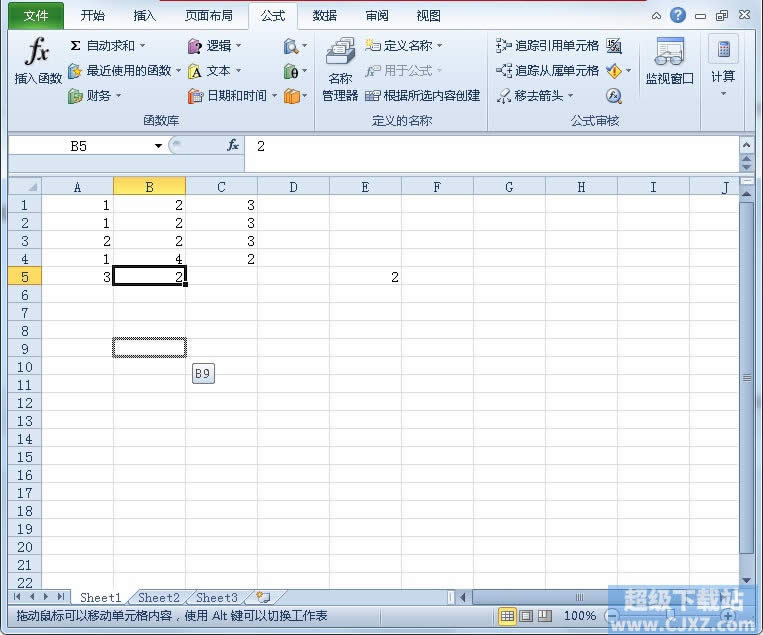
Task: Switch to the Page Layout (页面布局) tab
Action: click(209, 16)
